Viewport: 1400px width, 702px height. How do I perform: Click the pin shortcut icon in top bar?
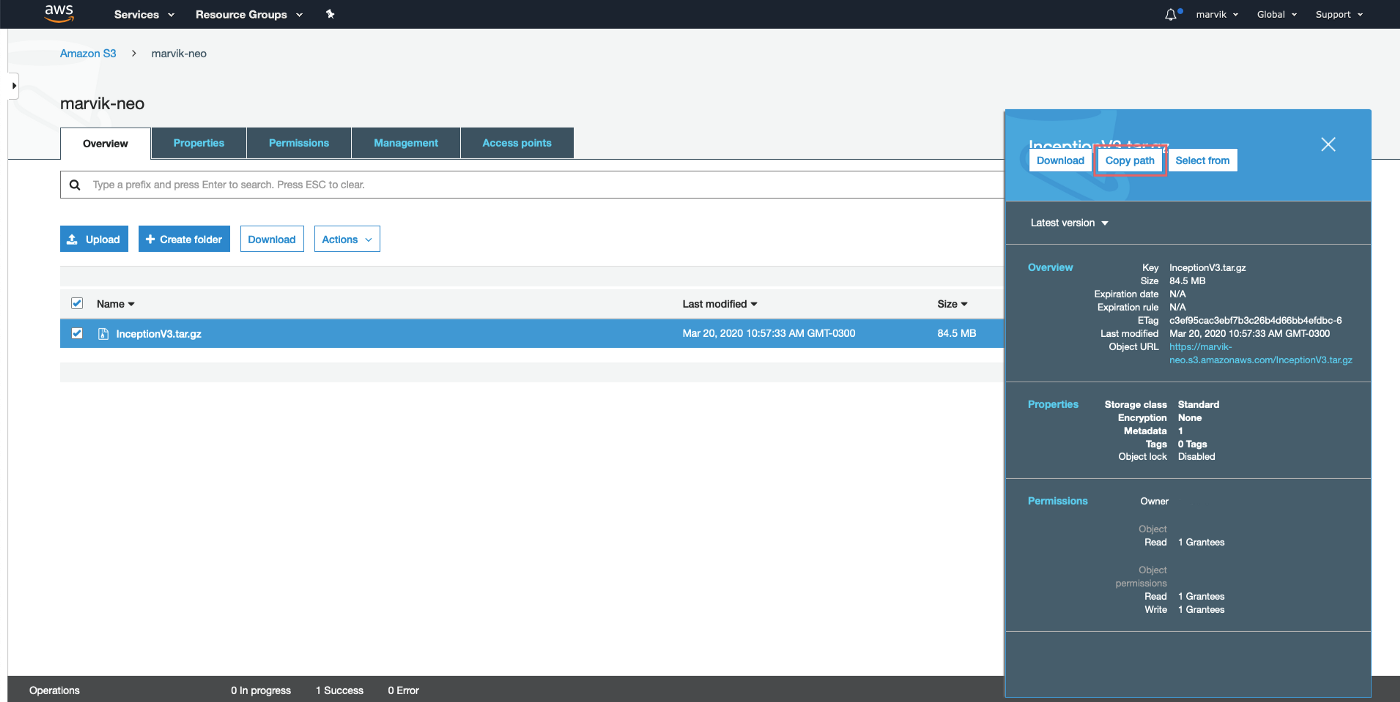331,14
